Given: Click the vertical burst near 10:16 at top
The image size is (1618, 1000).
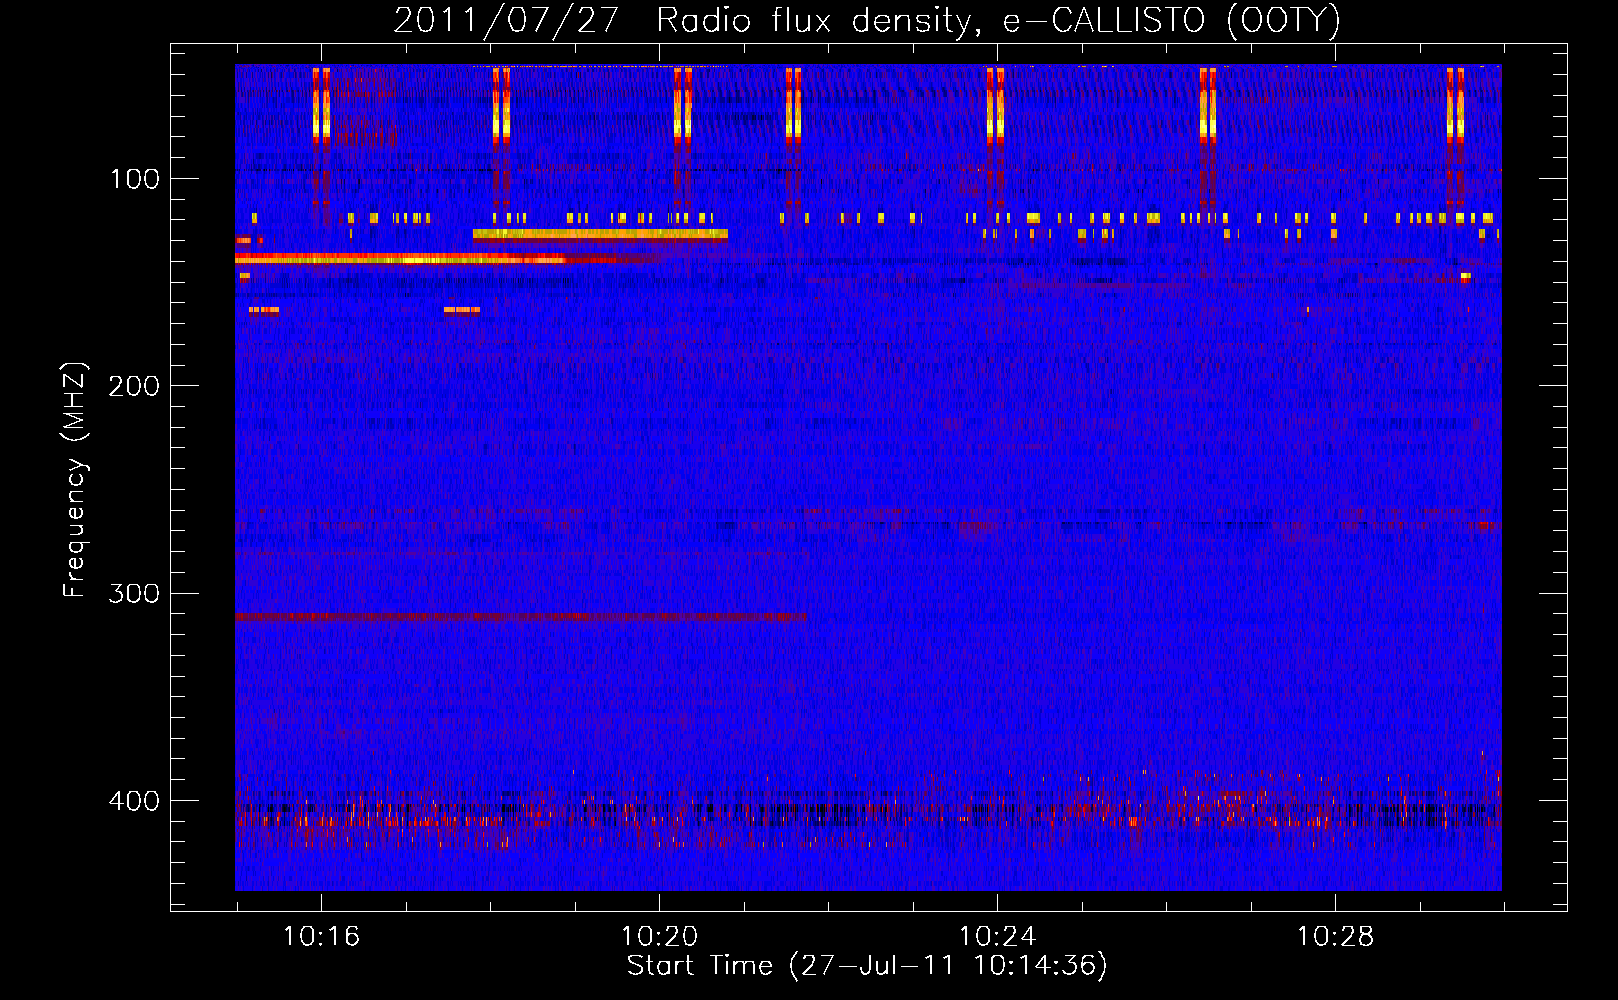Looking at the screenshot, I should (321, 104).
